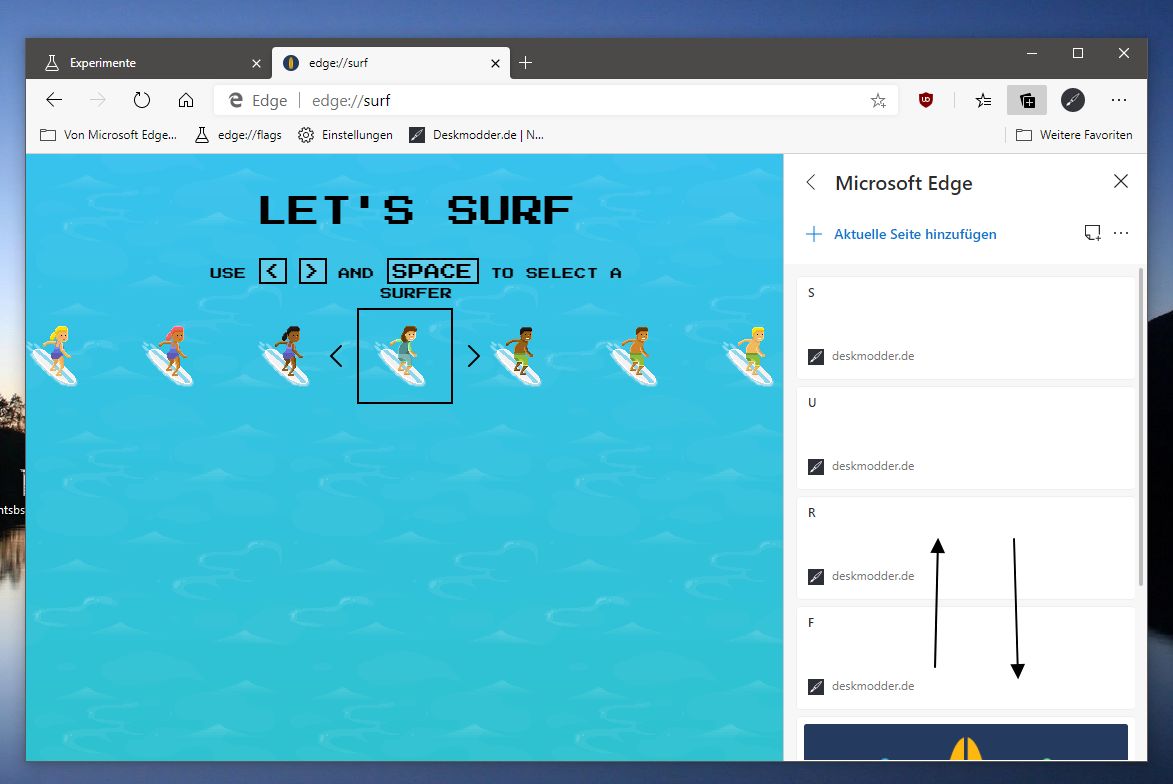Open the home page
Image resolution: width=1173 pixels, height=784 pixels.
click(186, 100)
